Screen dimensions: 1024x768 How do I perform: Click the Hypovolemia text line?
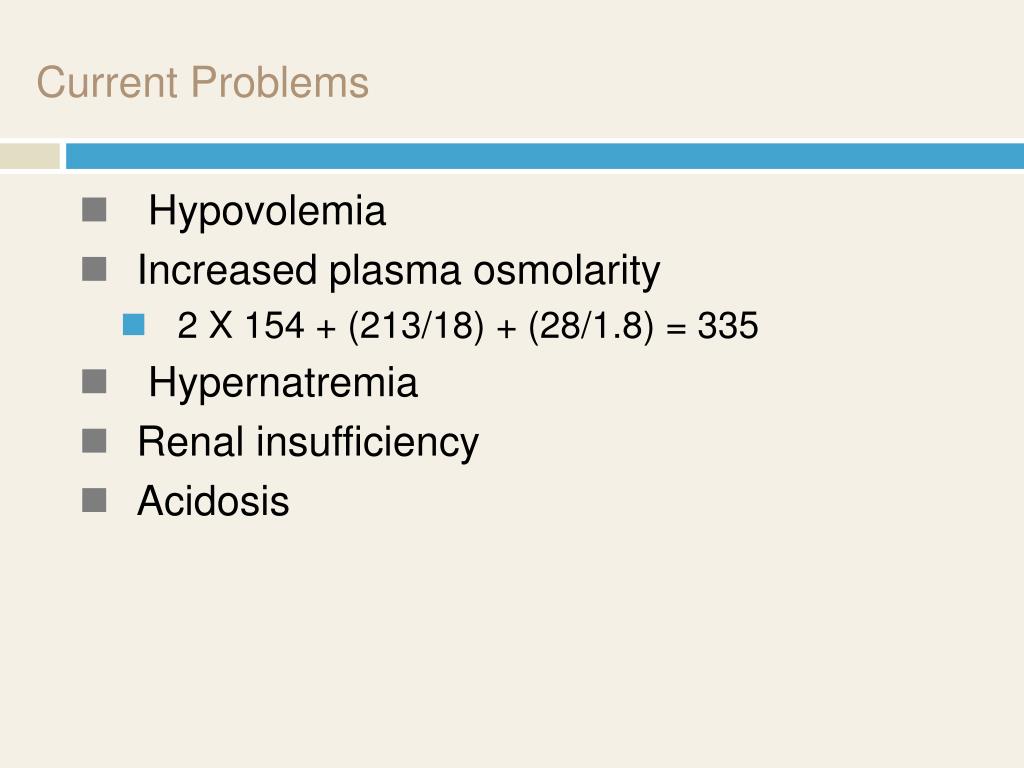pyautogui.click(x=267, y=212)
